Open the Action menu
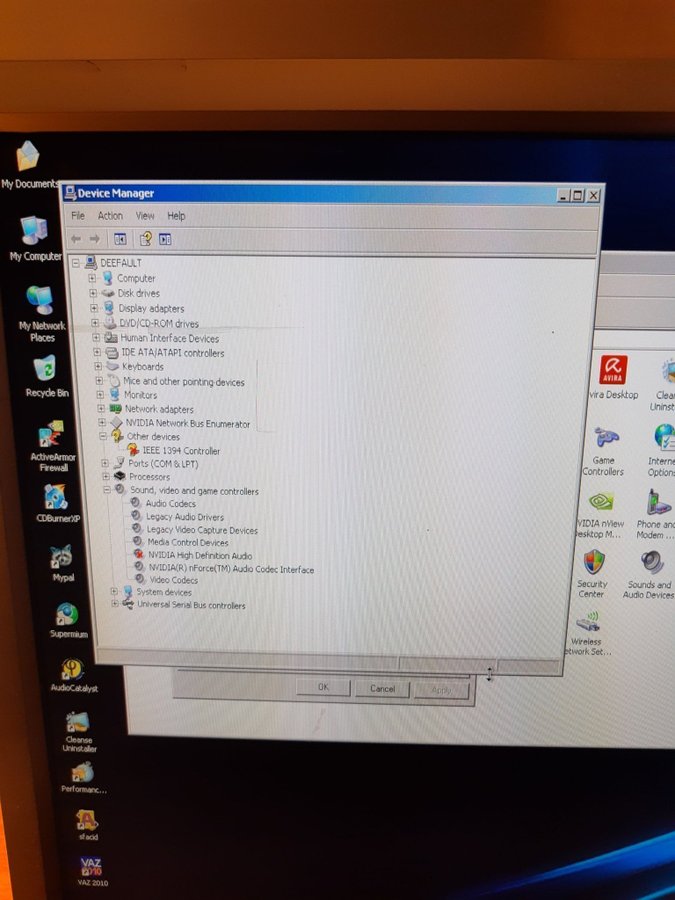This screenshot has height=900, width=675. click(110, 216)
